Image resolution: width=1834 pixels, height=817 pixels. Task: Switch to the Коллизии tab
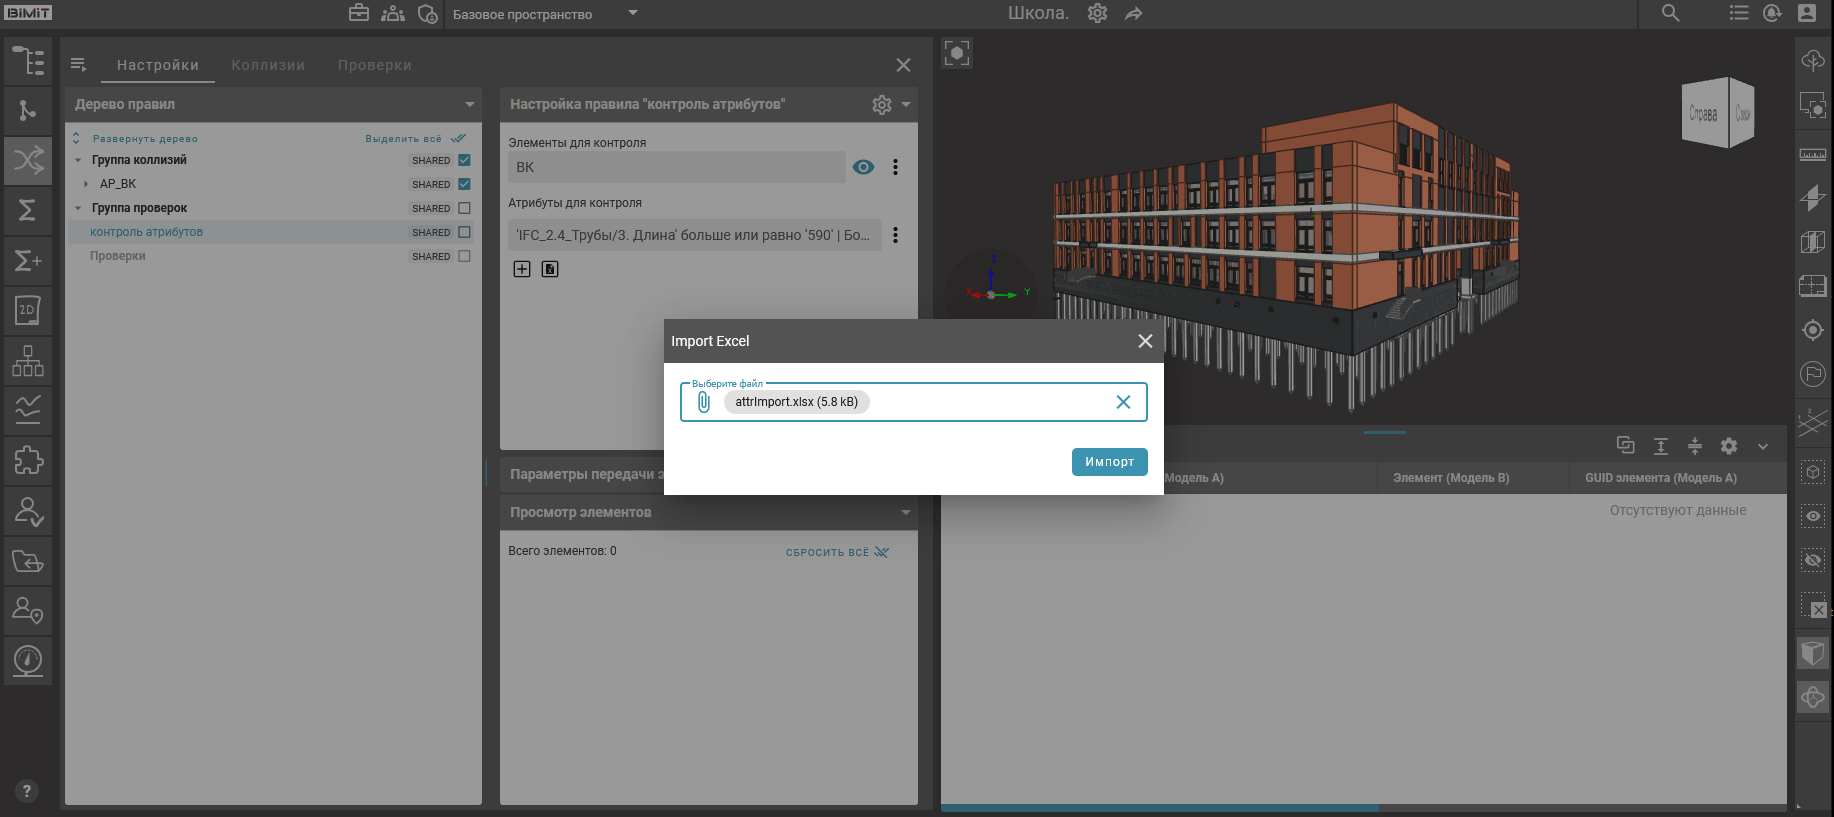pos(268,65)
